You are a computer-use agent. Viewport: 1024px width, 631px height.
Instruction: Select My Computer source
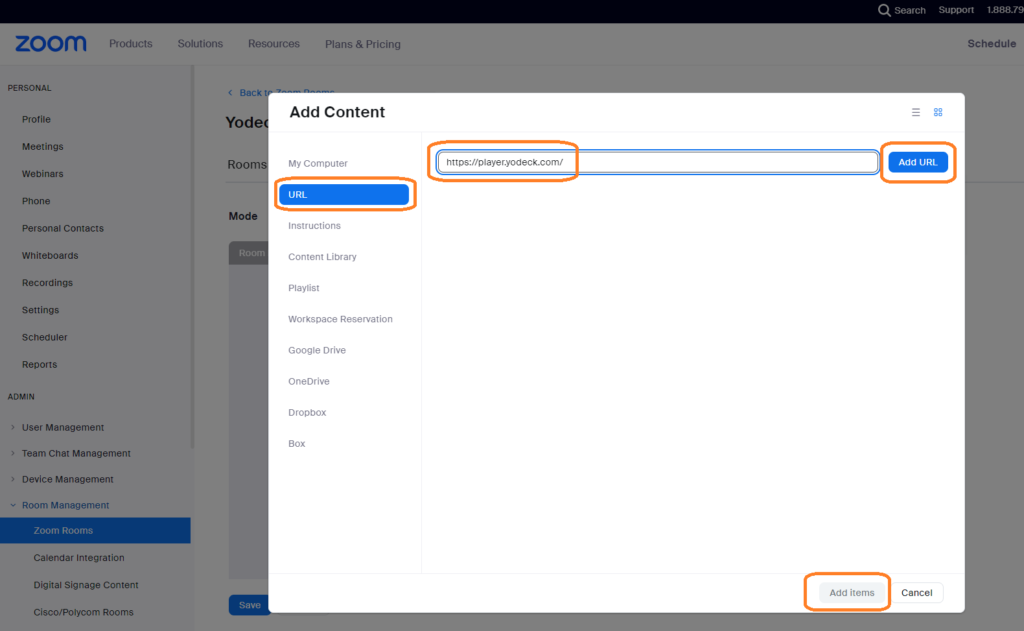tap(318, 163)
